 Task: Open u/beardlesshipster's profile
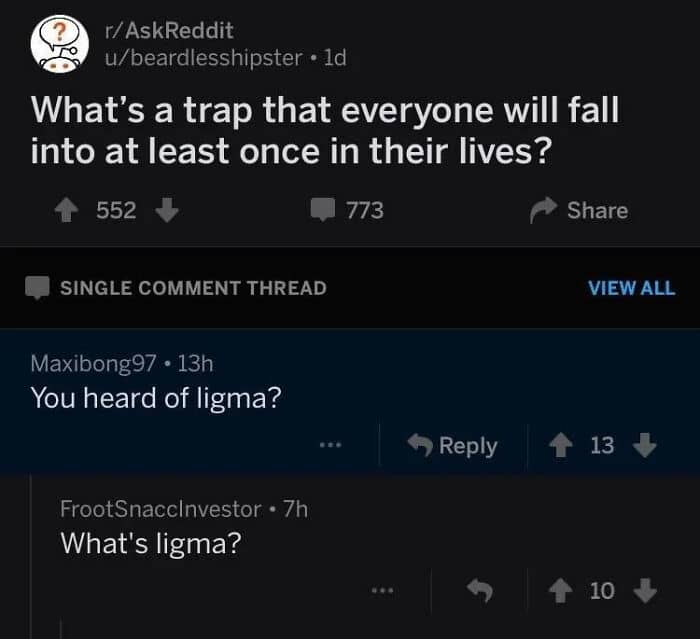click(x=202, y=58)
